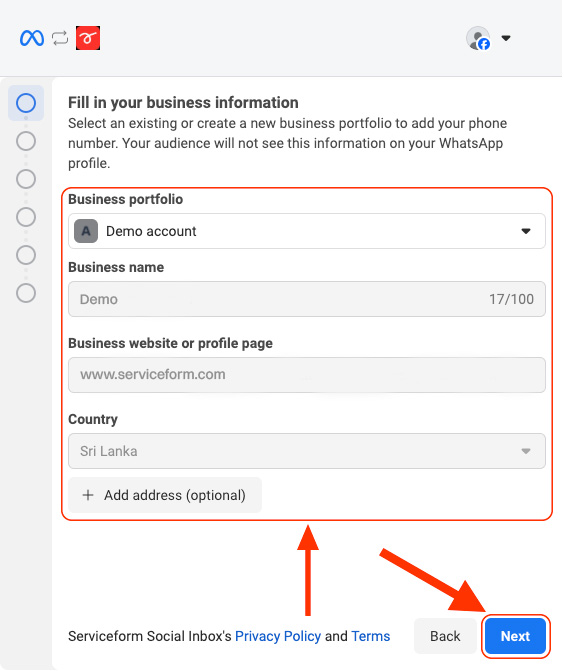Open the Privacy Policy link
564x671 pixels.
[x=278, y=636]
